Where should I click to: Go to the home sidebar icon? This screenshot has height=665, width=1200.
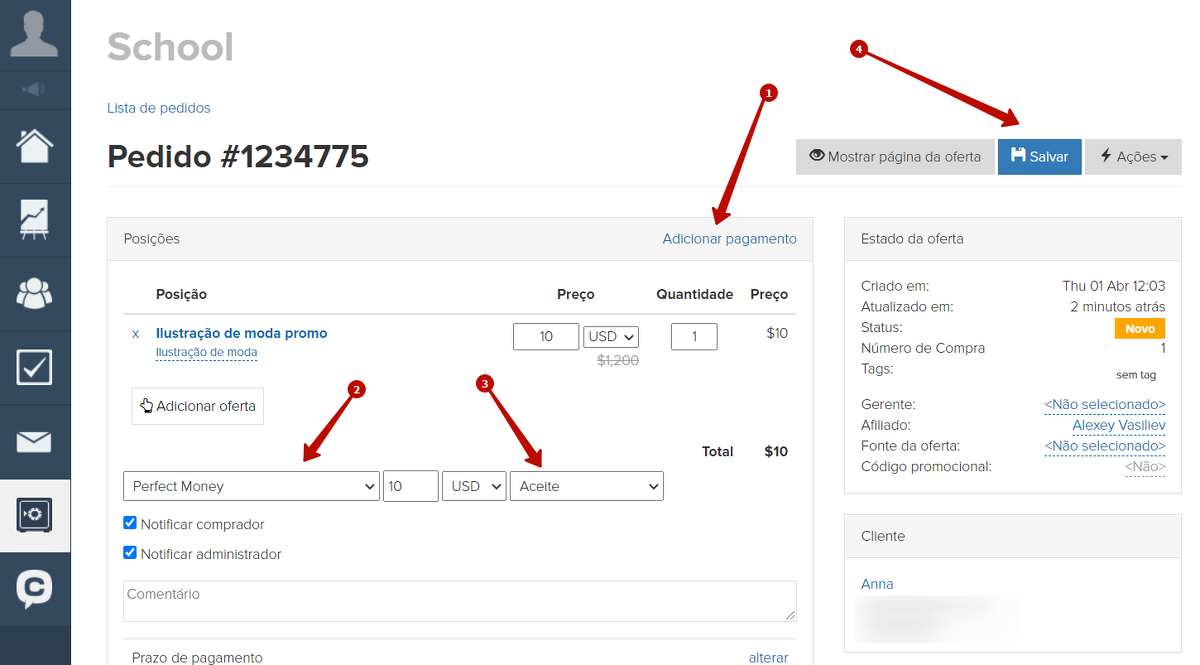(x=34, y=146)
